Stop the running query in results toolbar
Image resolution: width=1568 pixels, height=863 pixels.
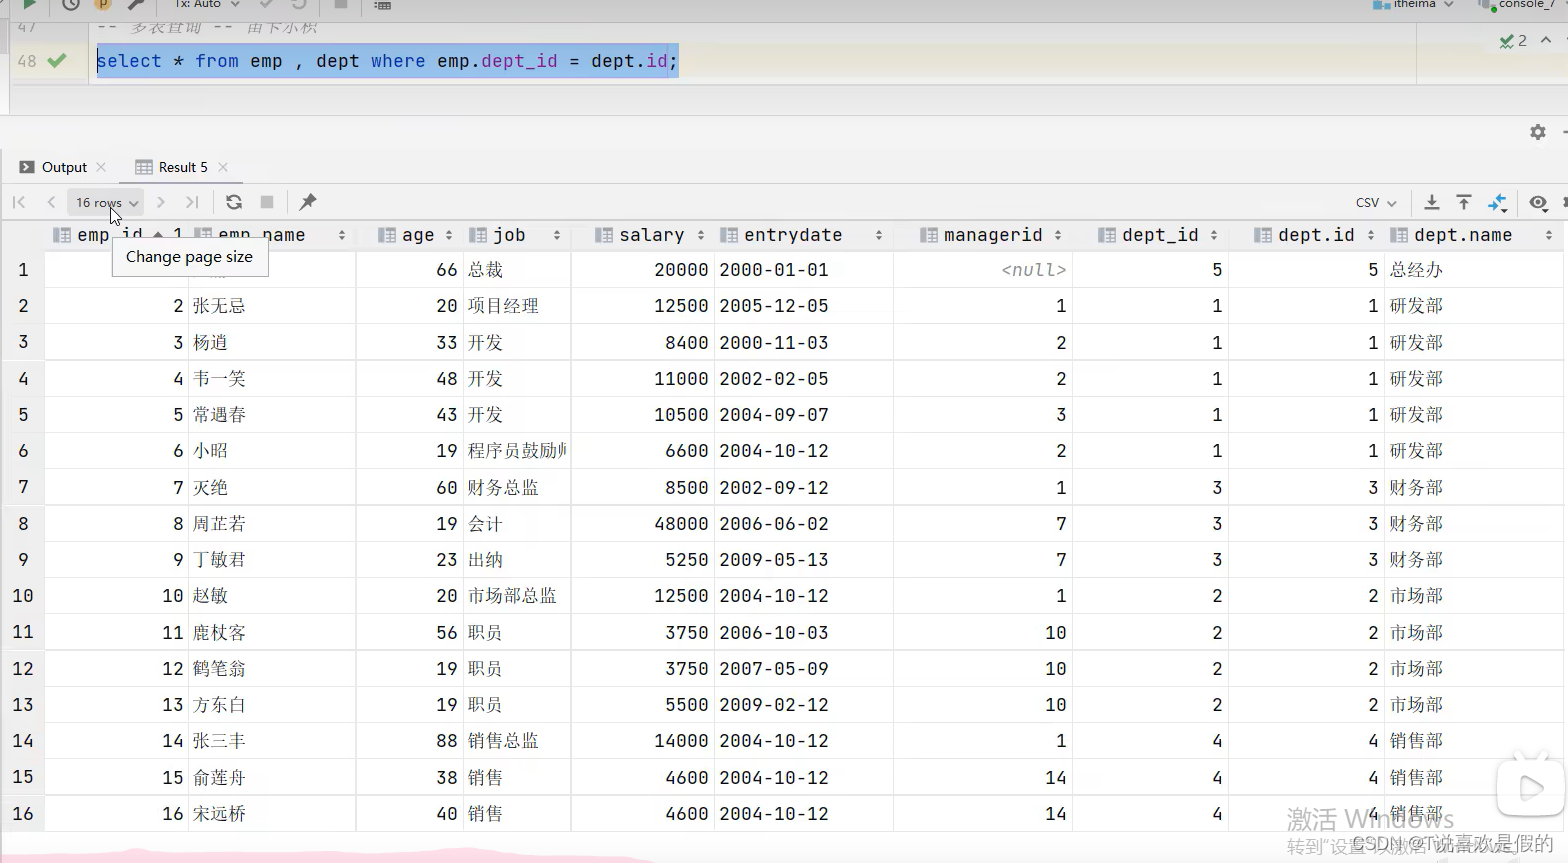coord(267,202)
